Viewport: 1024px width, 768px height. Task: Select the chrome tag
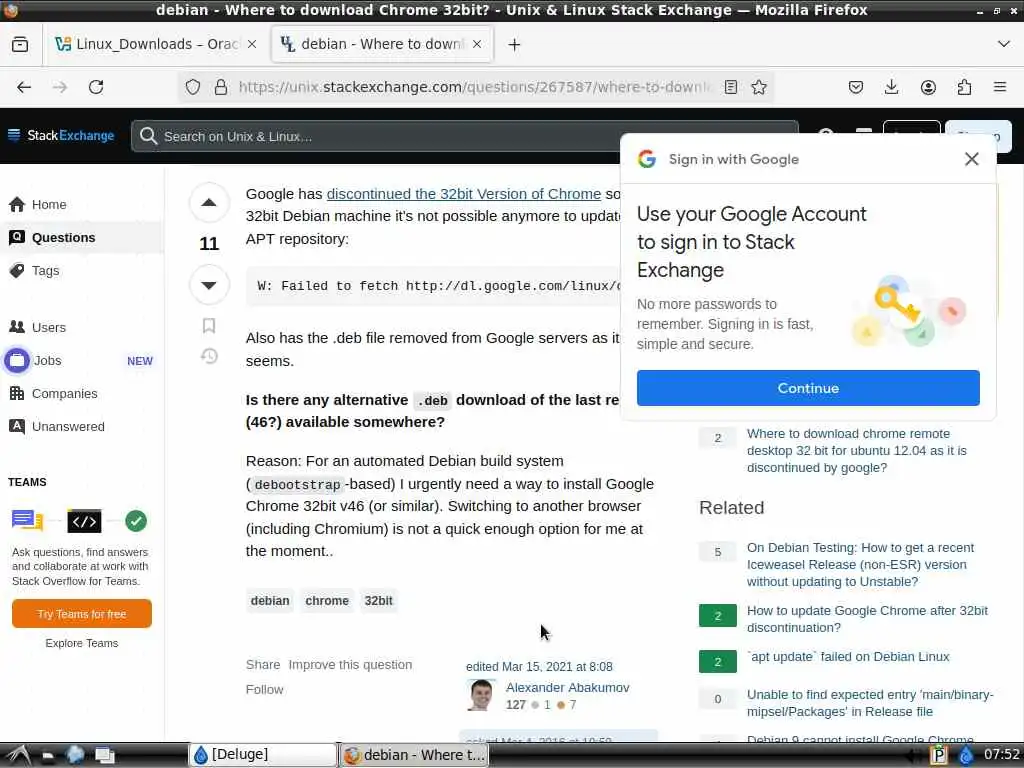[x=327, y=601]
